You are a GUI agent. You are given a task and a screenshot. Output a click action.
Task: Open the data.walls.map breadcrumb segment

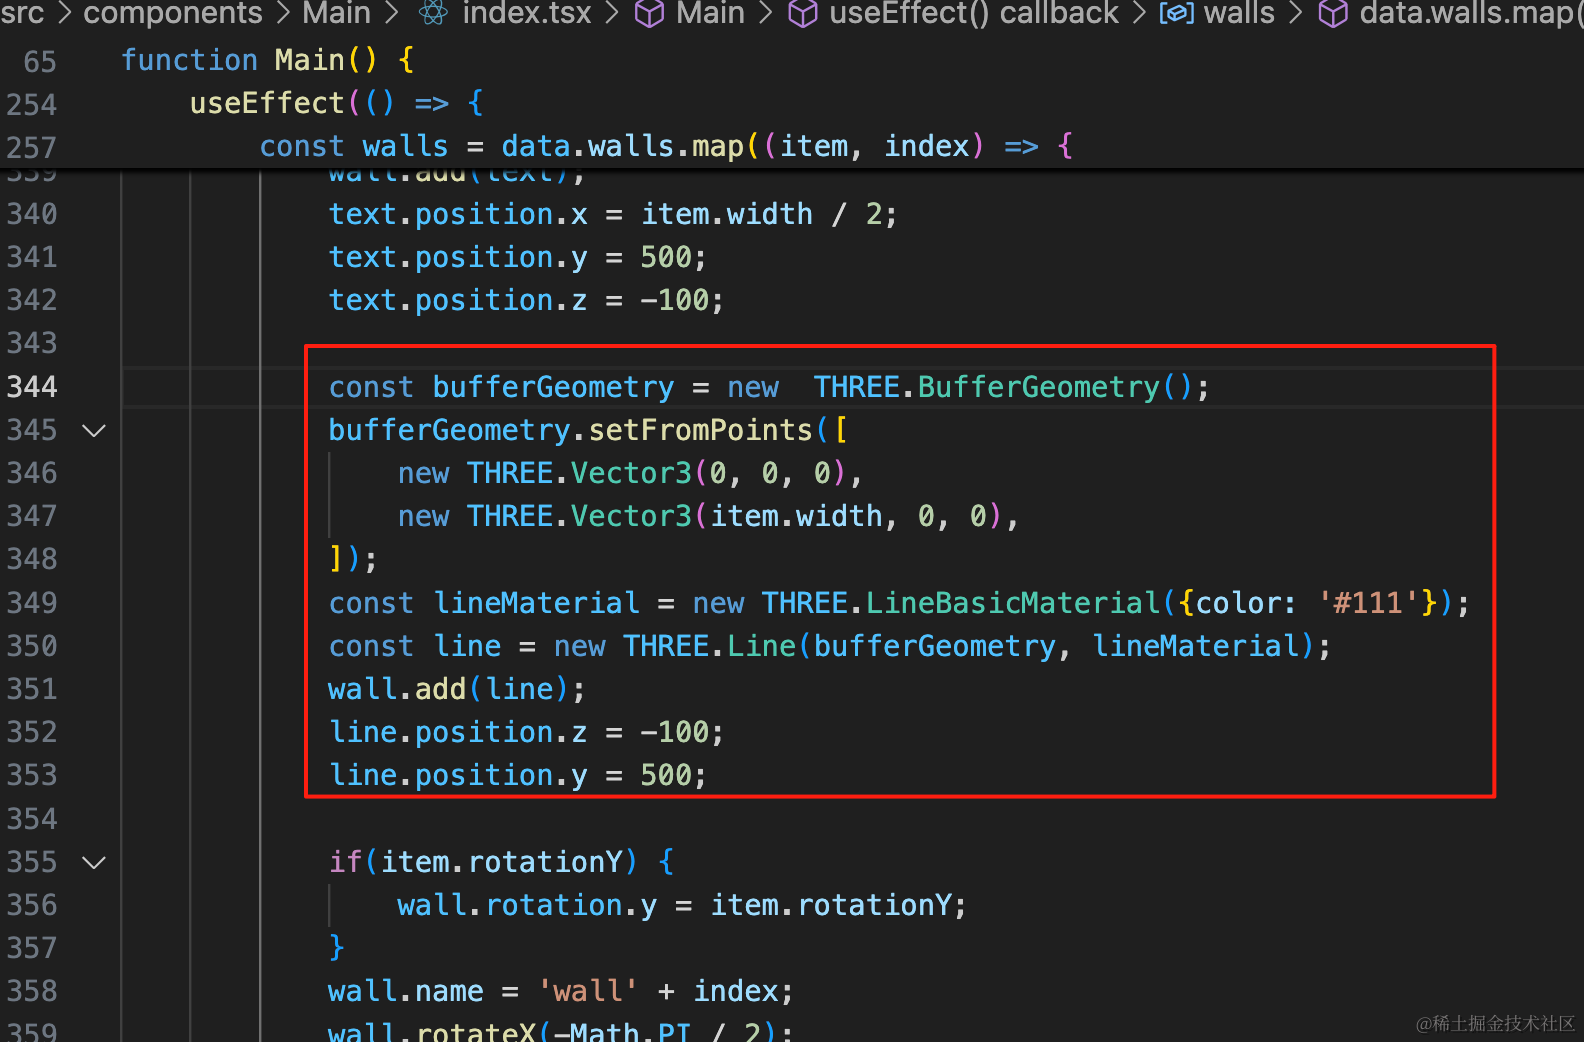click(1470, 13)
